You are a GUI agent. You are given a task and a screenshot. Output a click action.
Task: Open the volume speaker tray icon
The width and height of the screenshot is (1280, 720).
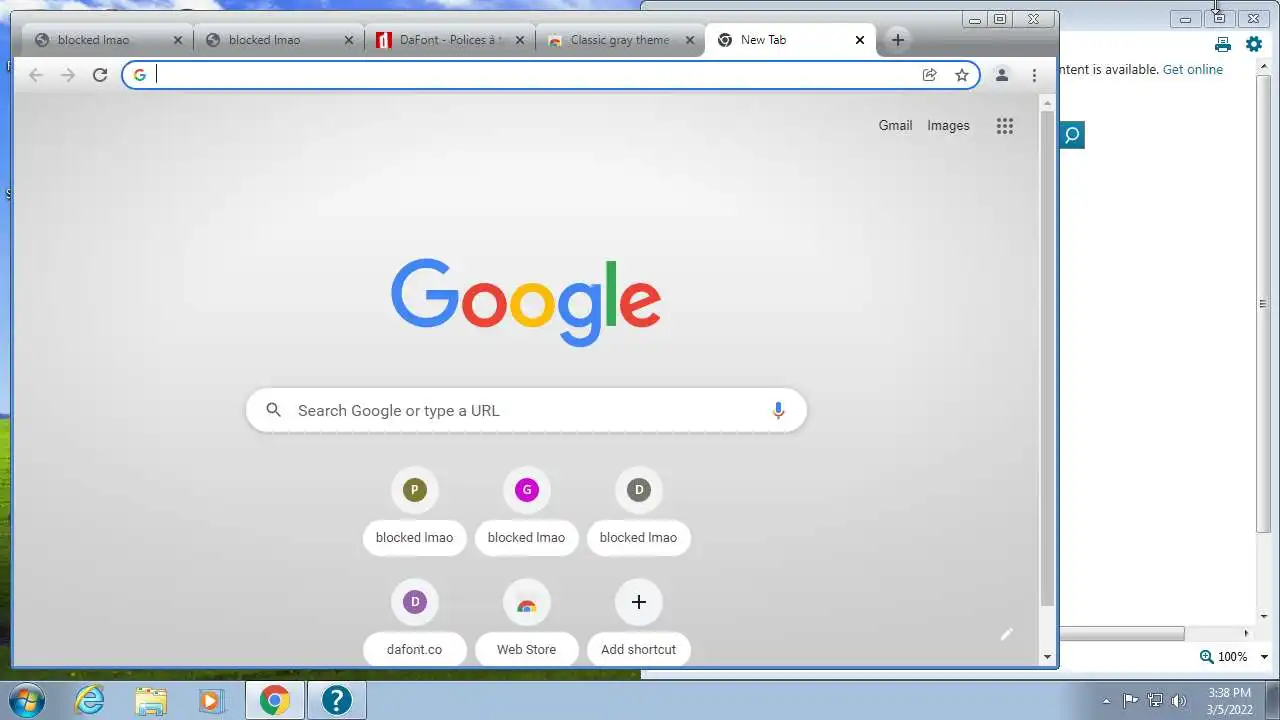pos(1179,701)
